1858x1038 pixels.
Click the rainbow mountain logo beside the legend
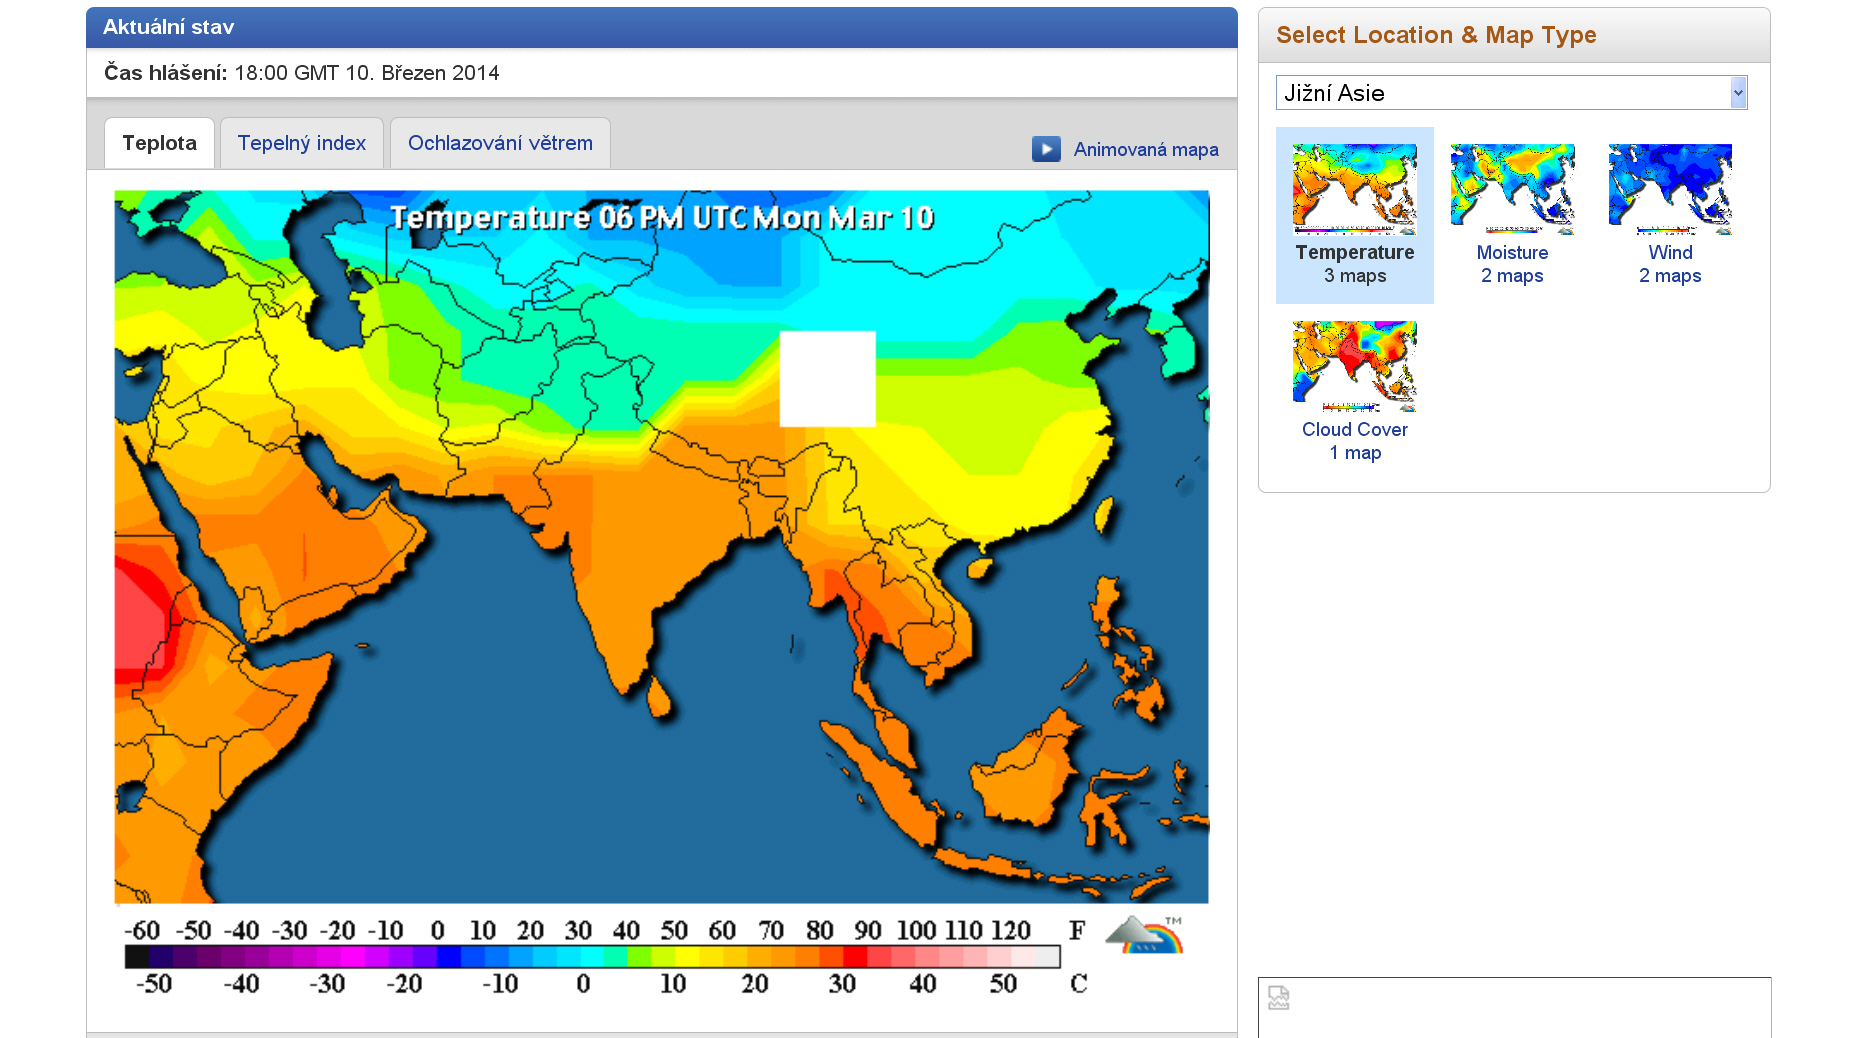tap(1144, 935)
